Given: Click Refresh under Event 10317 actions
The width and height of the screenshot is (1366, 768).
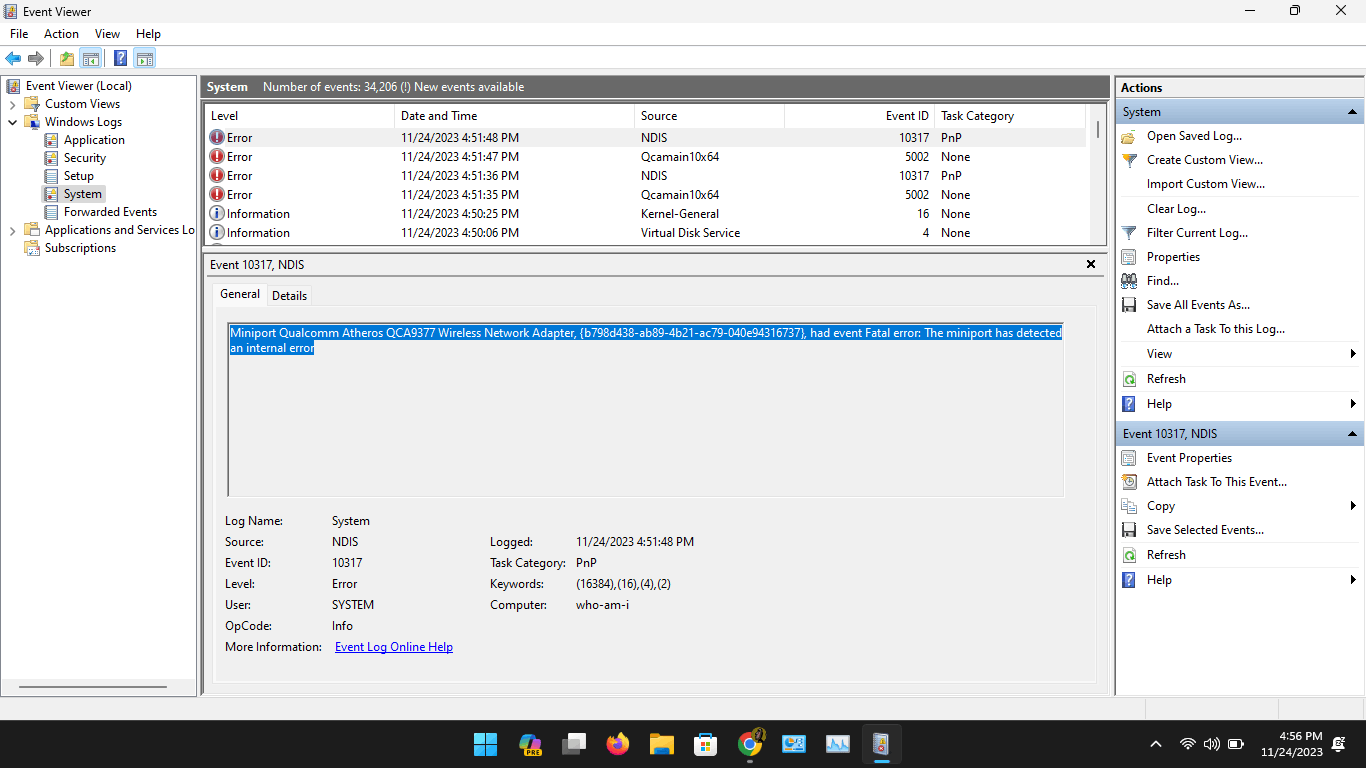Looking at the screenshot, I should pyautogui.click(x=1166, y=555).
